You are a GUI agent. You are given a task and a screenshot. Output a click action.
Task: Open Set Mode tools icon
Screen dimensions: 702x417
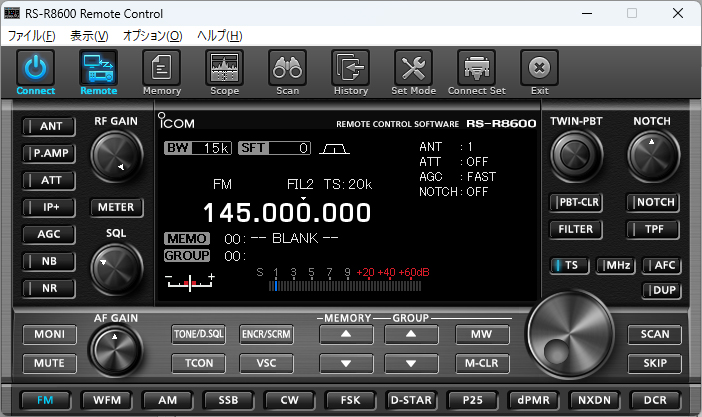point(413,68)
